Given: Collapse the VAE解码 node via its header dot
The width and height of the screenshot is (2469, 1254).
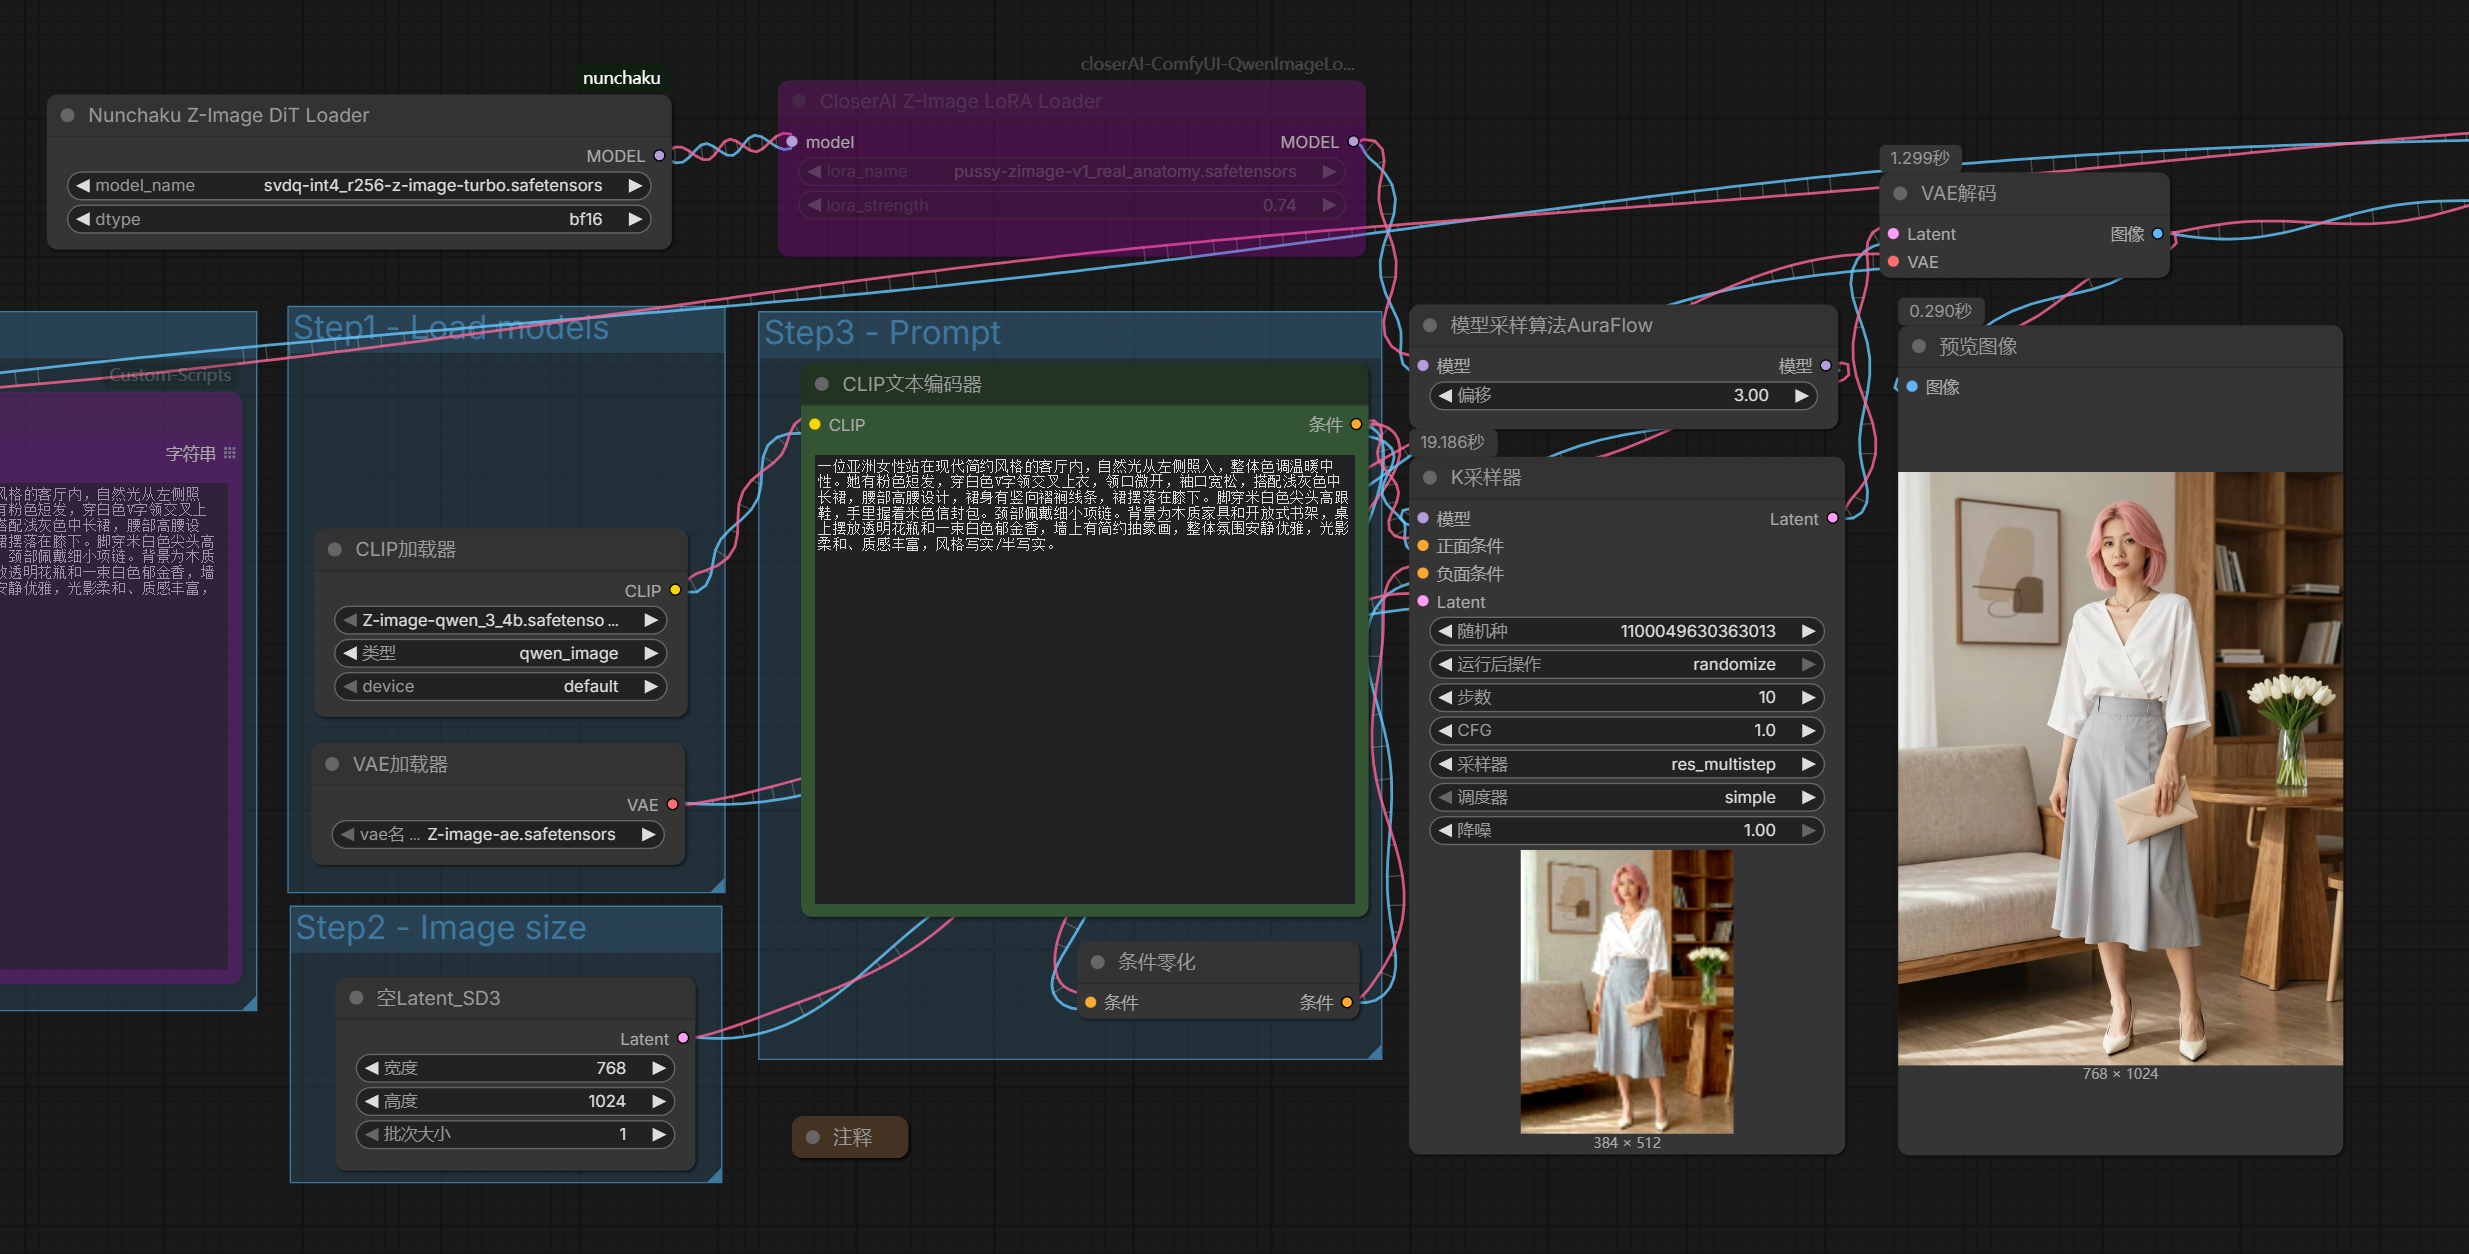Looking at the screenshot, I should click(x=1900, y=194).
